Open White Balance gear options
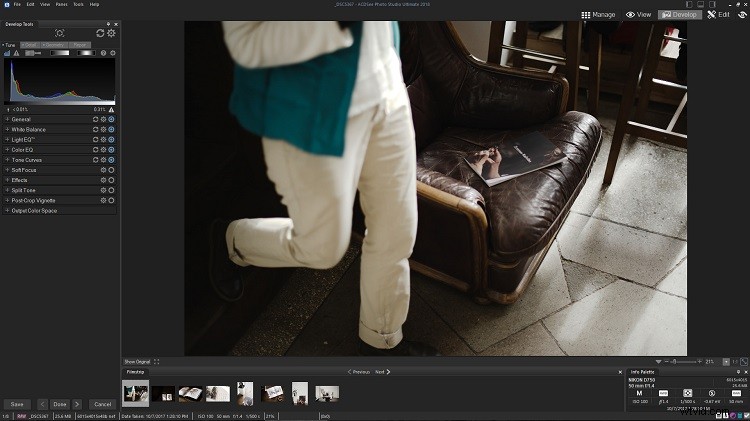Screen dimensions: 750x421 coord(103,130)
